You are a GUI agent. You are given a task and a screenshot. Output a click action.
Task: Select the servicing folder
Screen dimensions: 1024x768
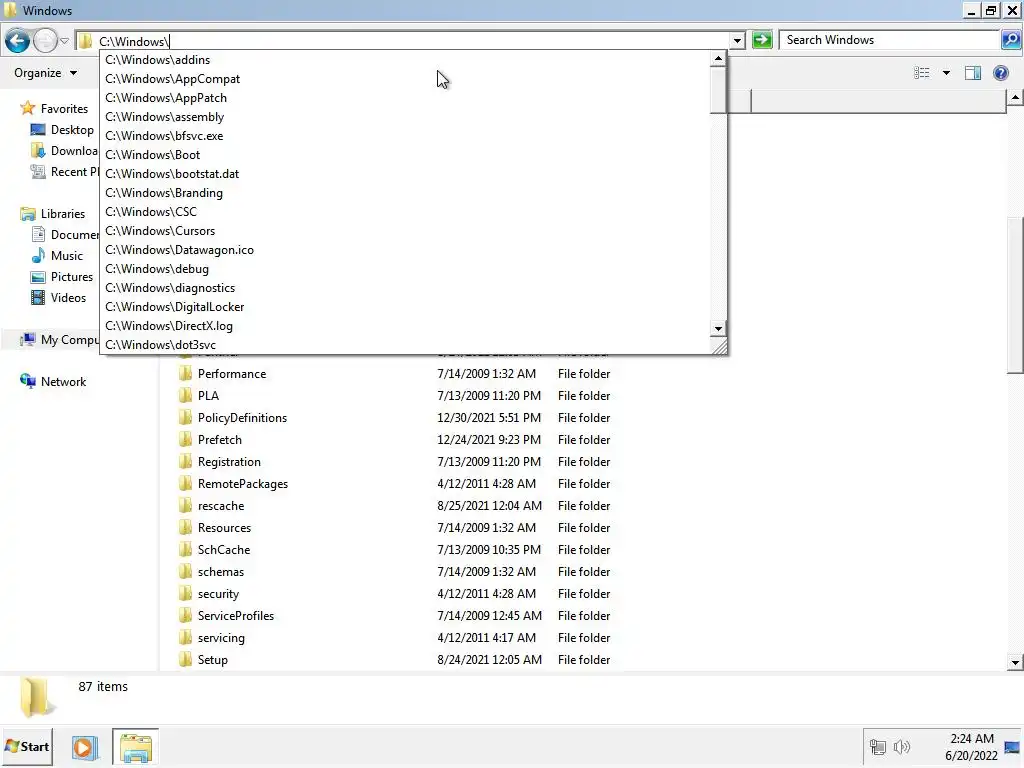pos(221,637)
